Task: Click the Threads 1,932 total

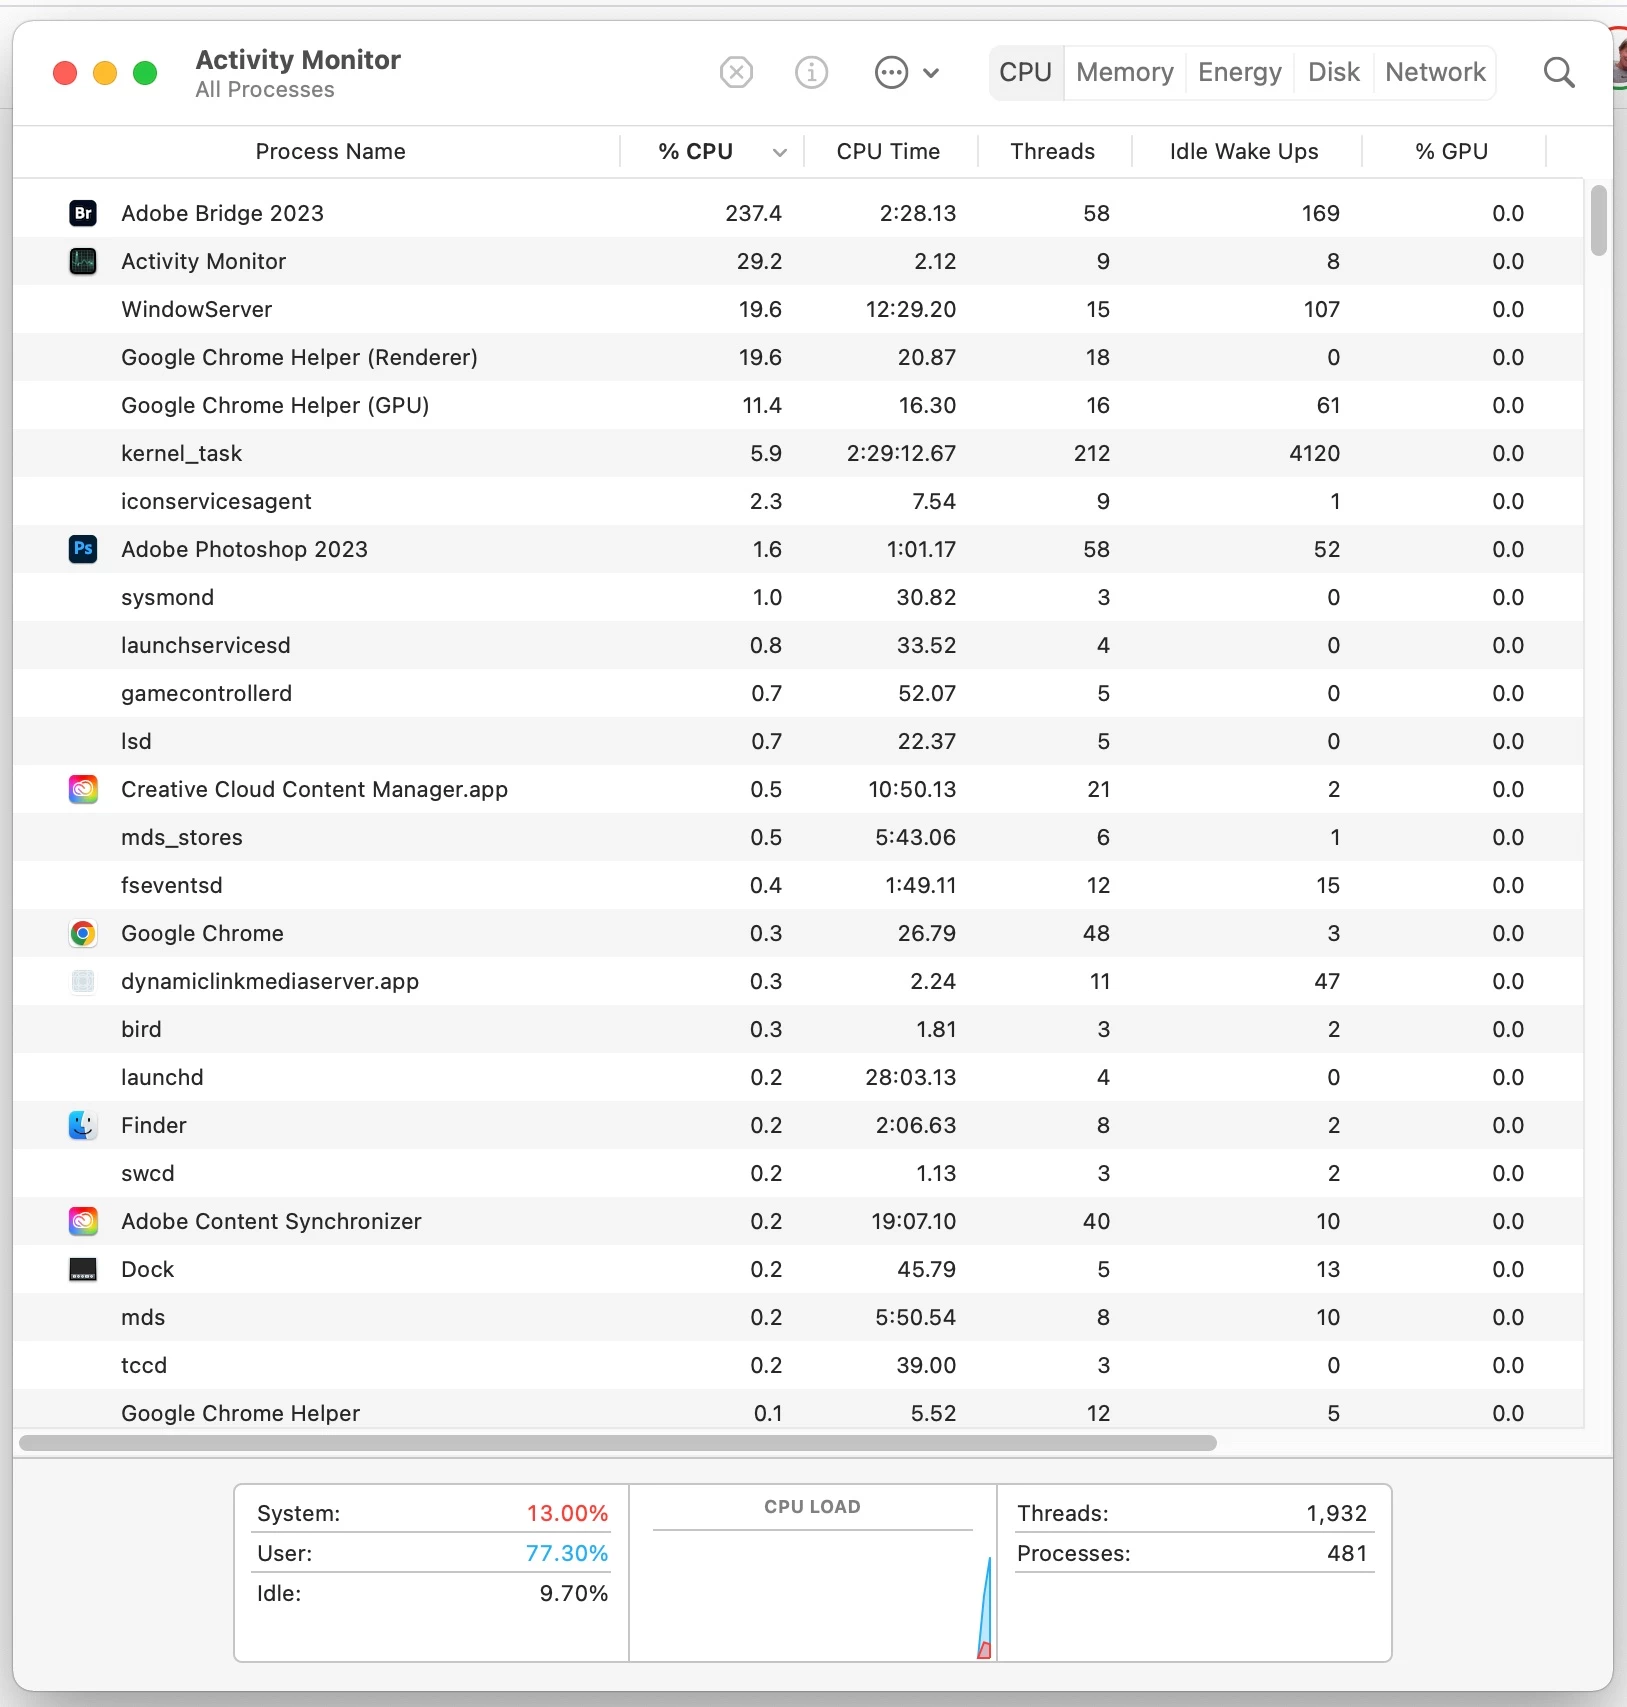Action: (1336, 1513)
